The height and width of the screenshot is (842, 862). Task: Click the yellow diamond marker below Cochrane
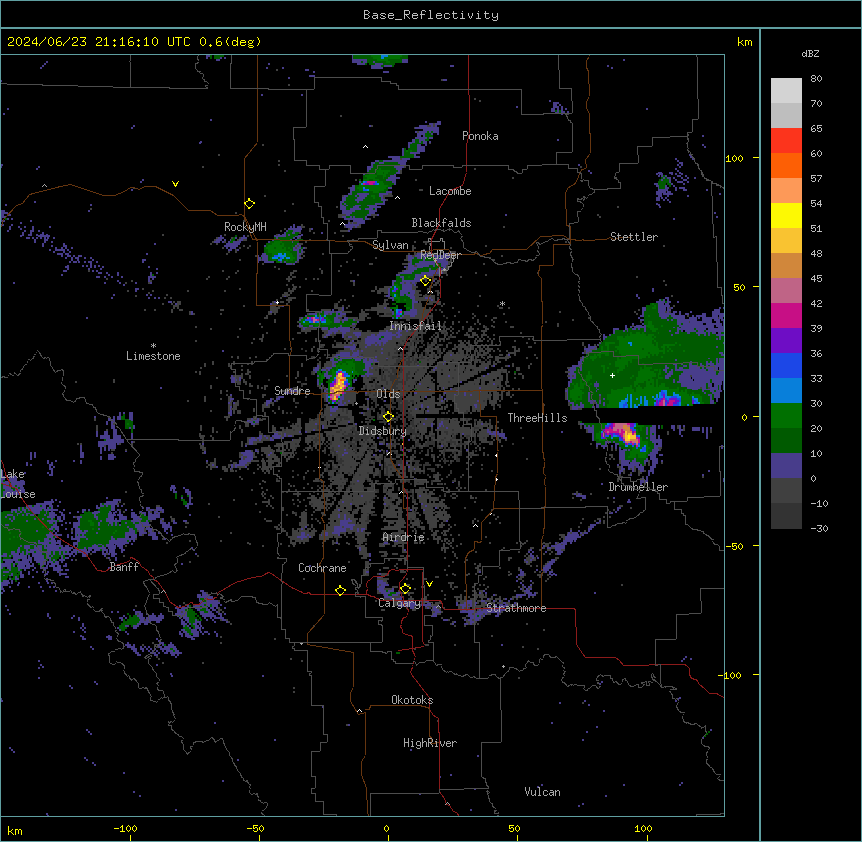point(340,590)
